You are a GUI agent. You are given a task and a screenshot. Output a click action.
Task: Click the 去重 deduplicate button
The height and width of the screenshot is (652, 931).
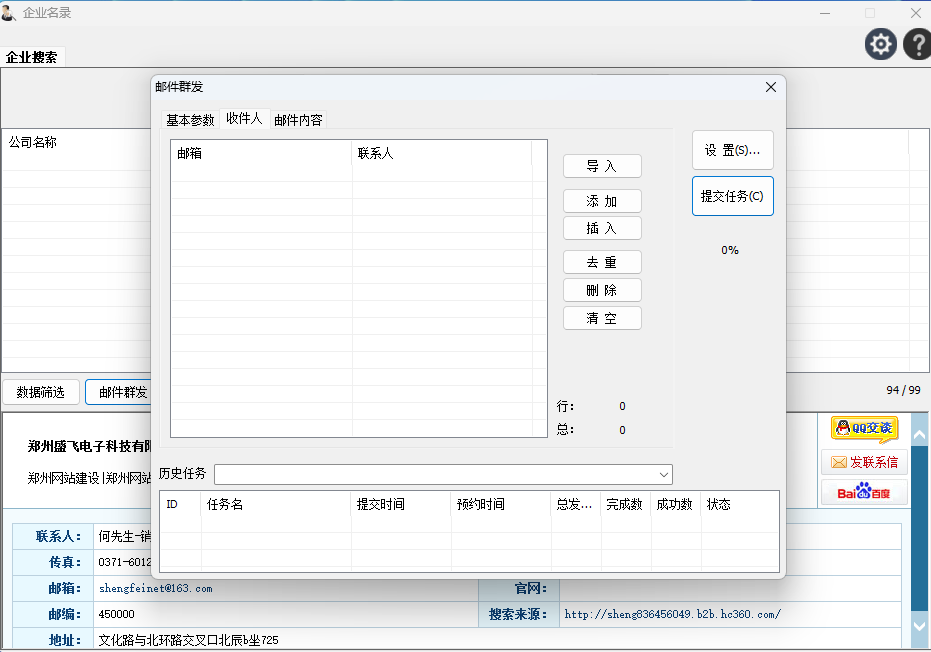click(602, 262)
